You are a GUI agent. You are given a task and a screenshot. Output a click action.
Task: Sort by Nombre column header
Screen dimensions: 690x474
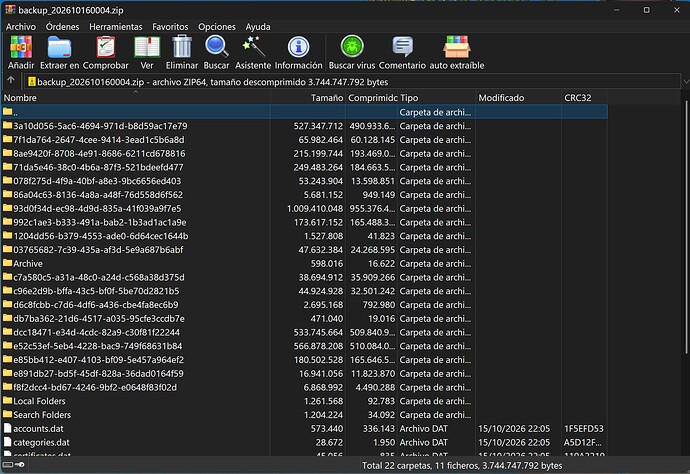(x=136, y=98)
